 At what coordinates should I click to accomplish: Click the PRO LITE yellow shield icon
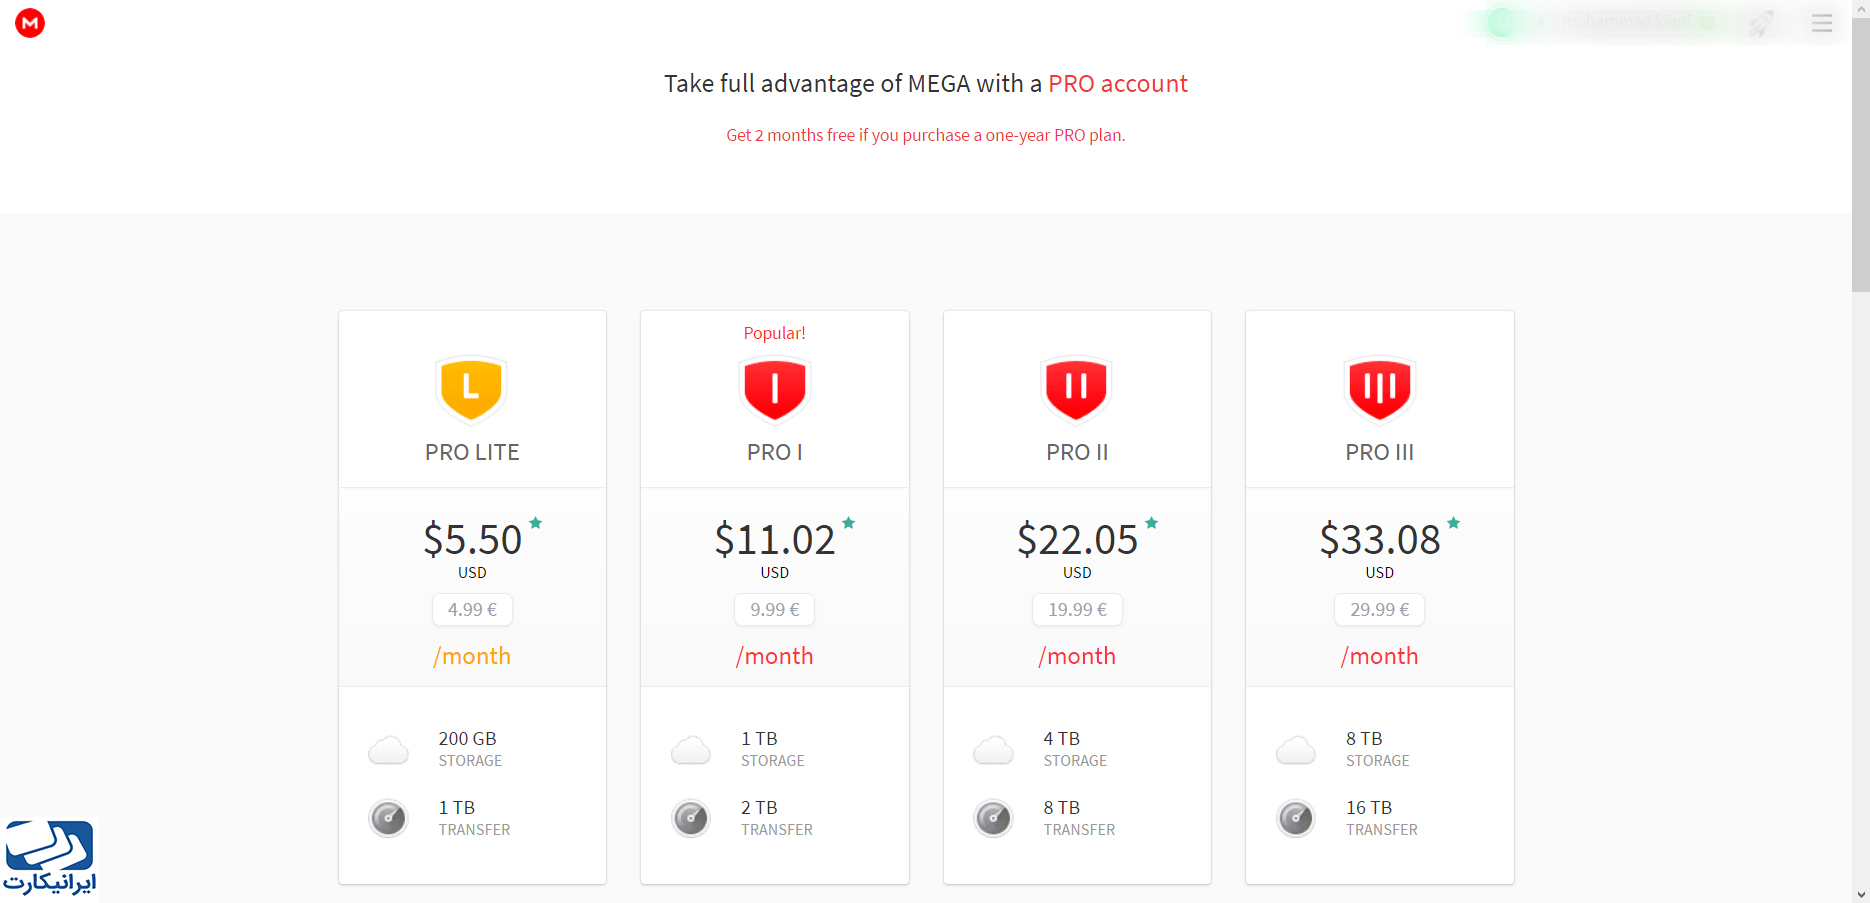pyautogui.click(x=472, y=388)
